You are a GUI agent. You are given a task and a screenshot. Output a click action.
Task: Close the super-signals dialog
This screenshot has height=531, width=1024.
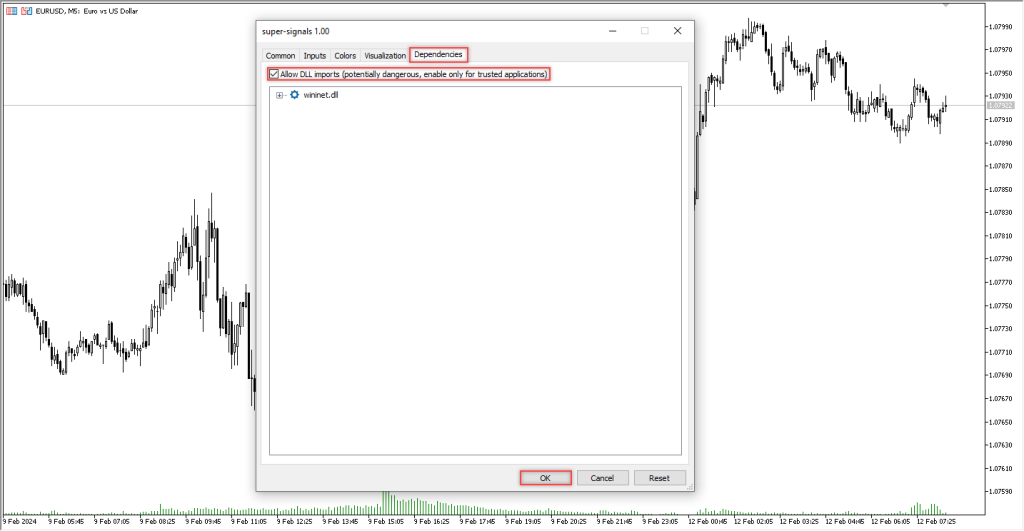point(677,31)
